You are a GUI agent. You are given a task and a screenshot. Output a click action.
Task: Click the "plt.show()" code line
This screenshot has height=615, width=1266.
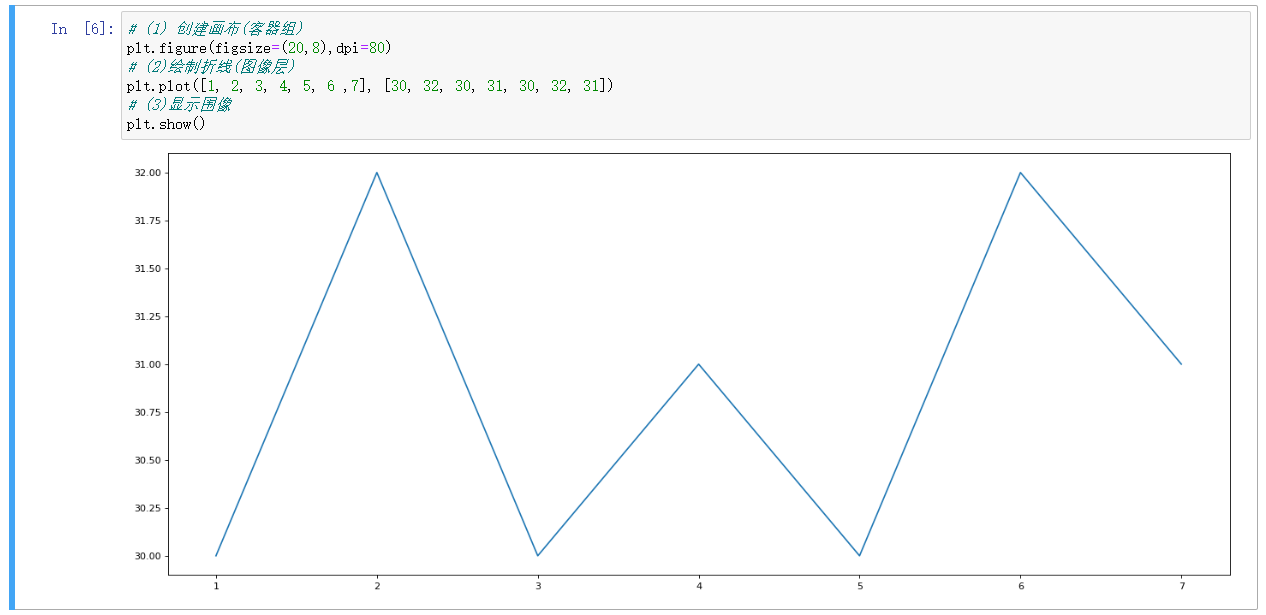pyautogui.click(x=165, y=124)
